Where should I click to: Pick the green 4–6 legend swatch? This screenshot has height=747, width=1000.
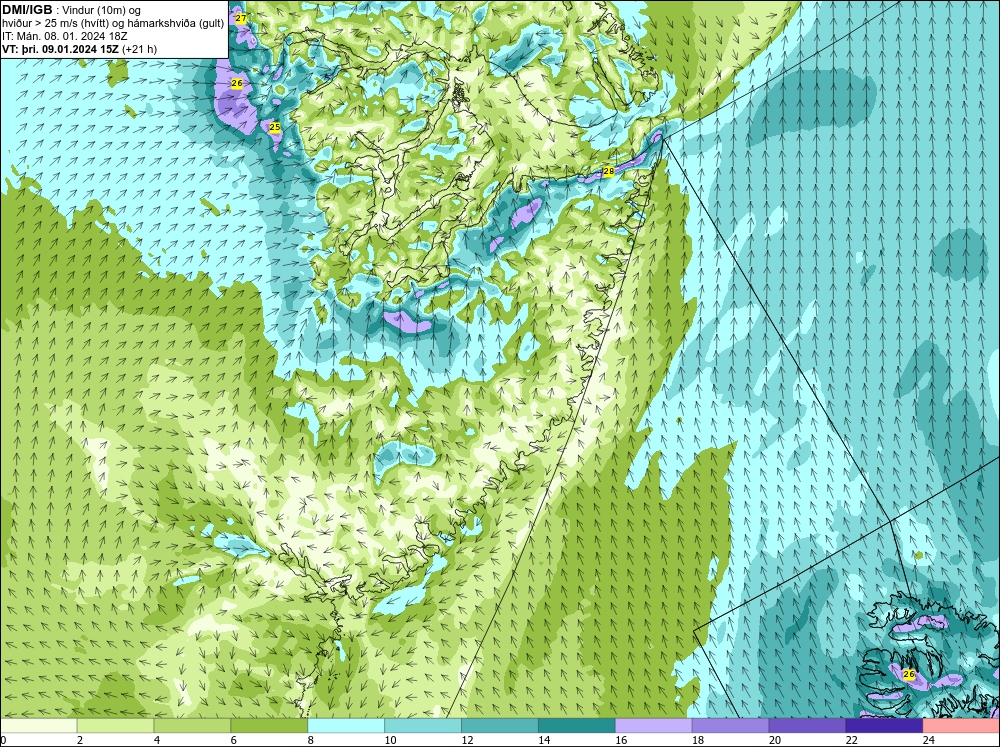tap(192, 725)
